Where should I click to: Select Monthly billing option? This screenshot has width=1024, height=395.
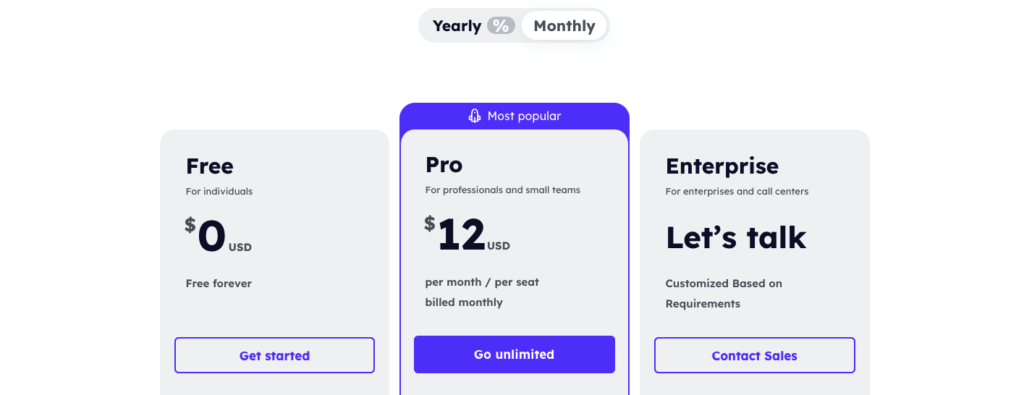564,26
